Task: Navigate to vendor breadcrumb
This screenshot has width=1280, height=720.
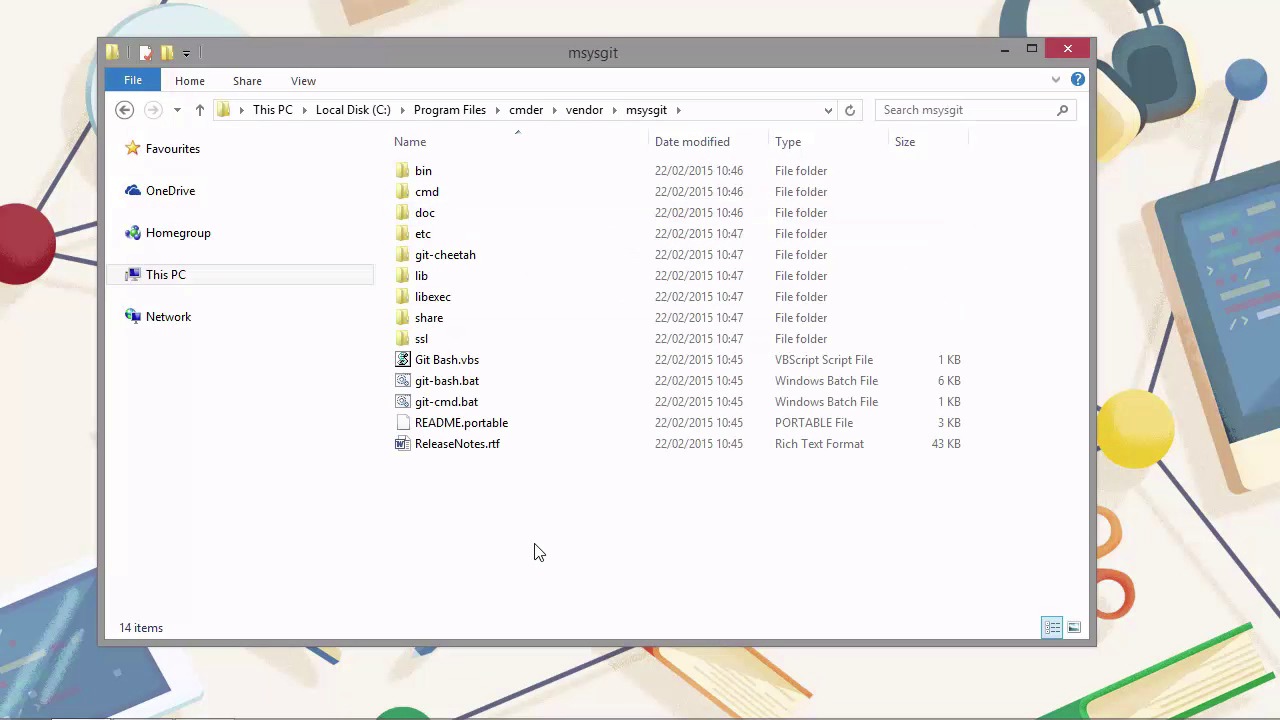Action: pyautogui.click(x=584, y=110)
